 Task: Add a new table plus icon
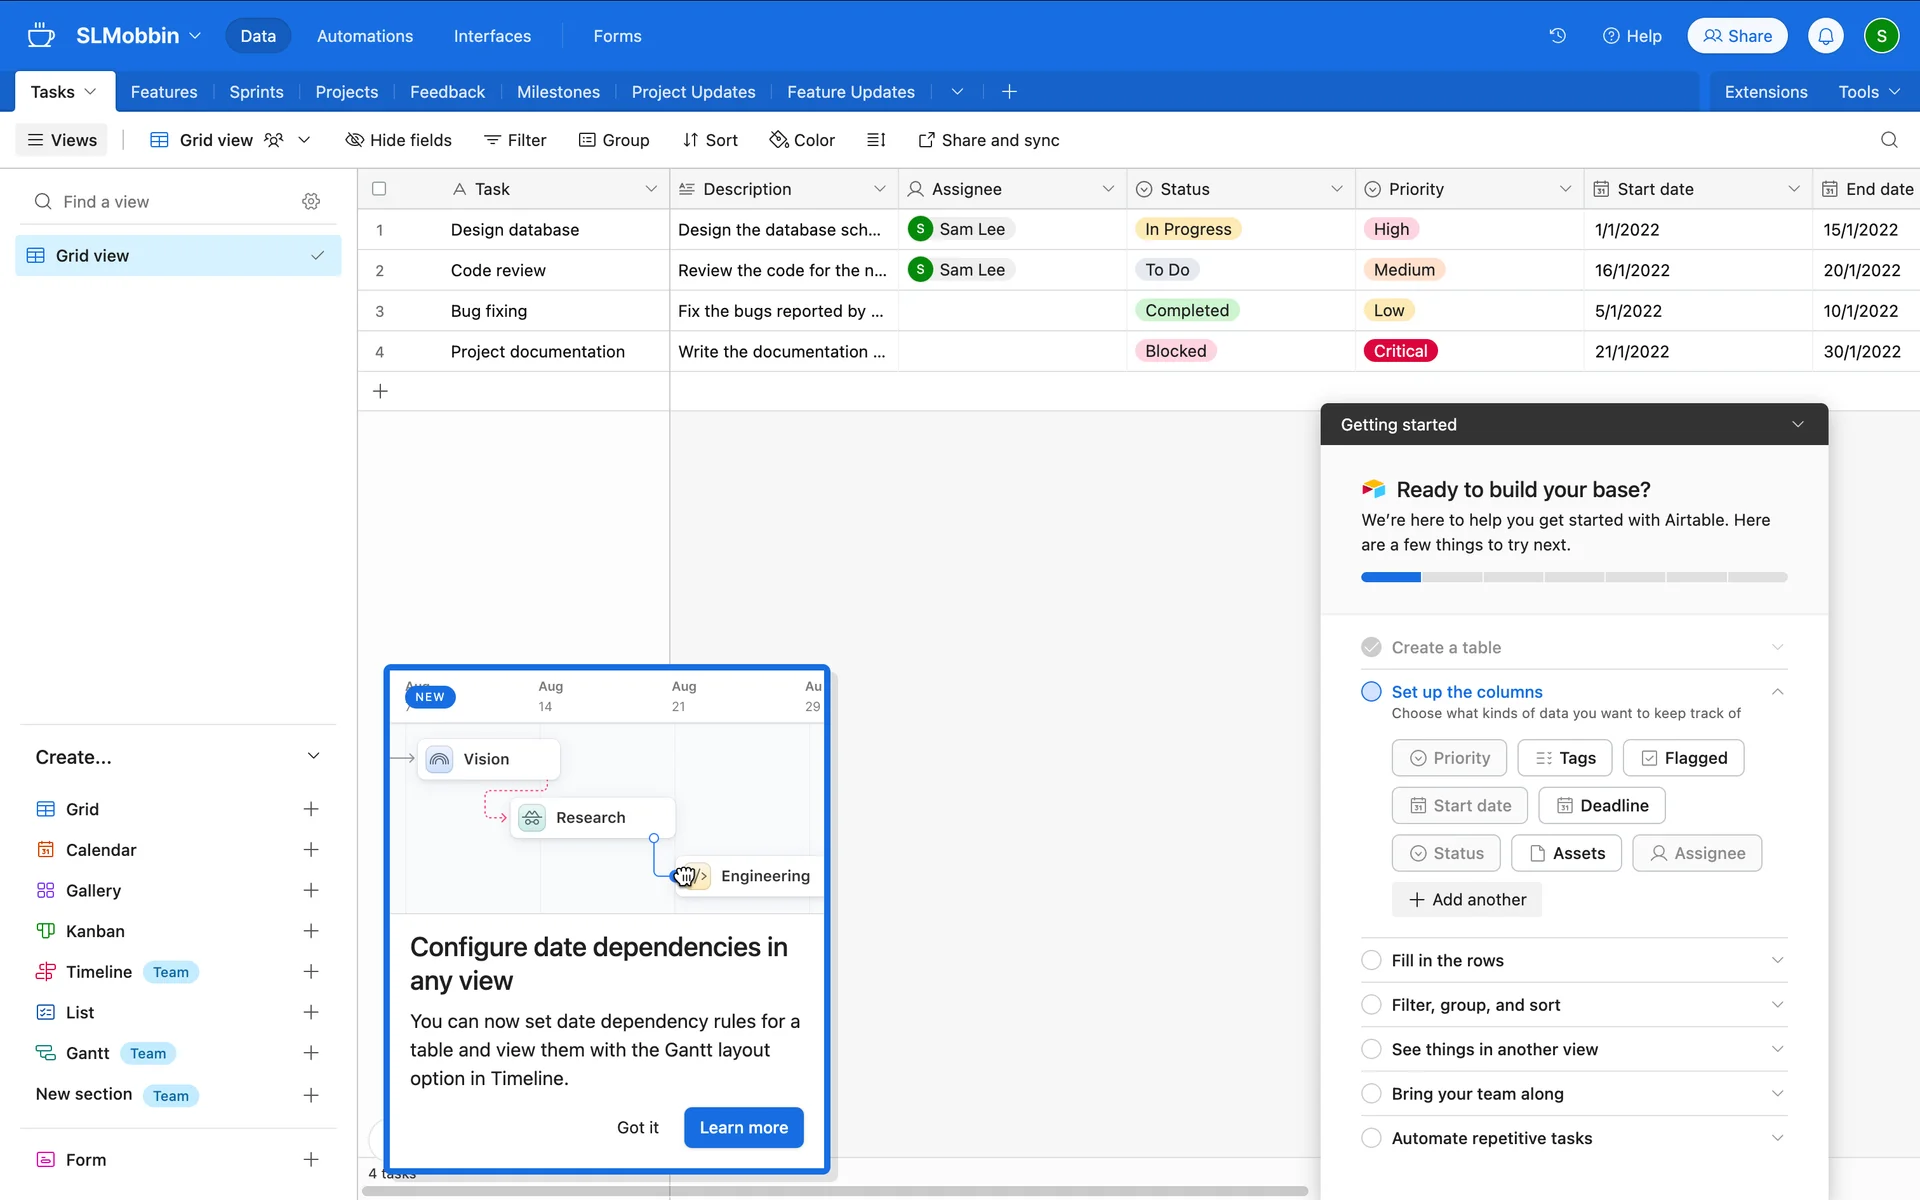coord(1009,92)
